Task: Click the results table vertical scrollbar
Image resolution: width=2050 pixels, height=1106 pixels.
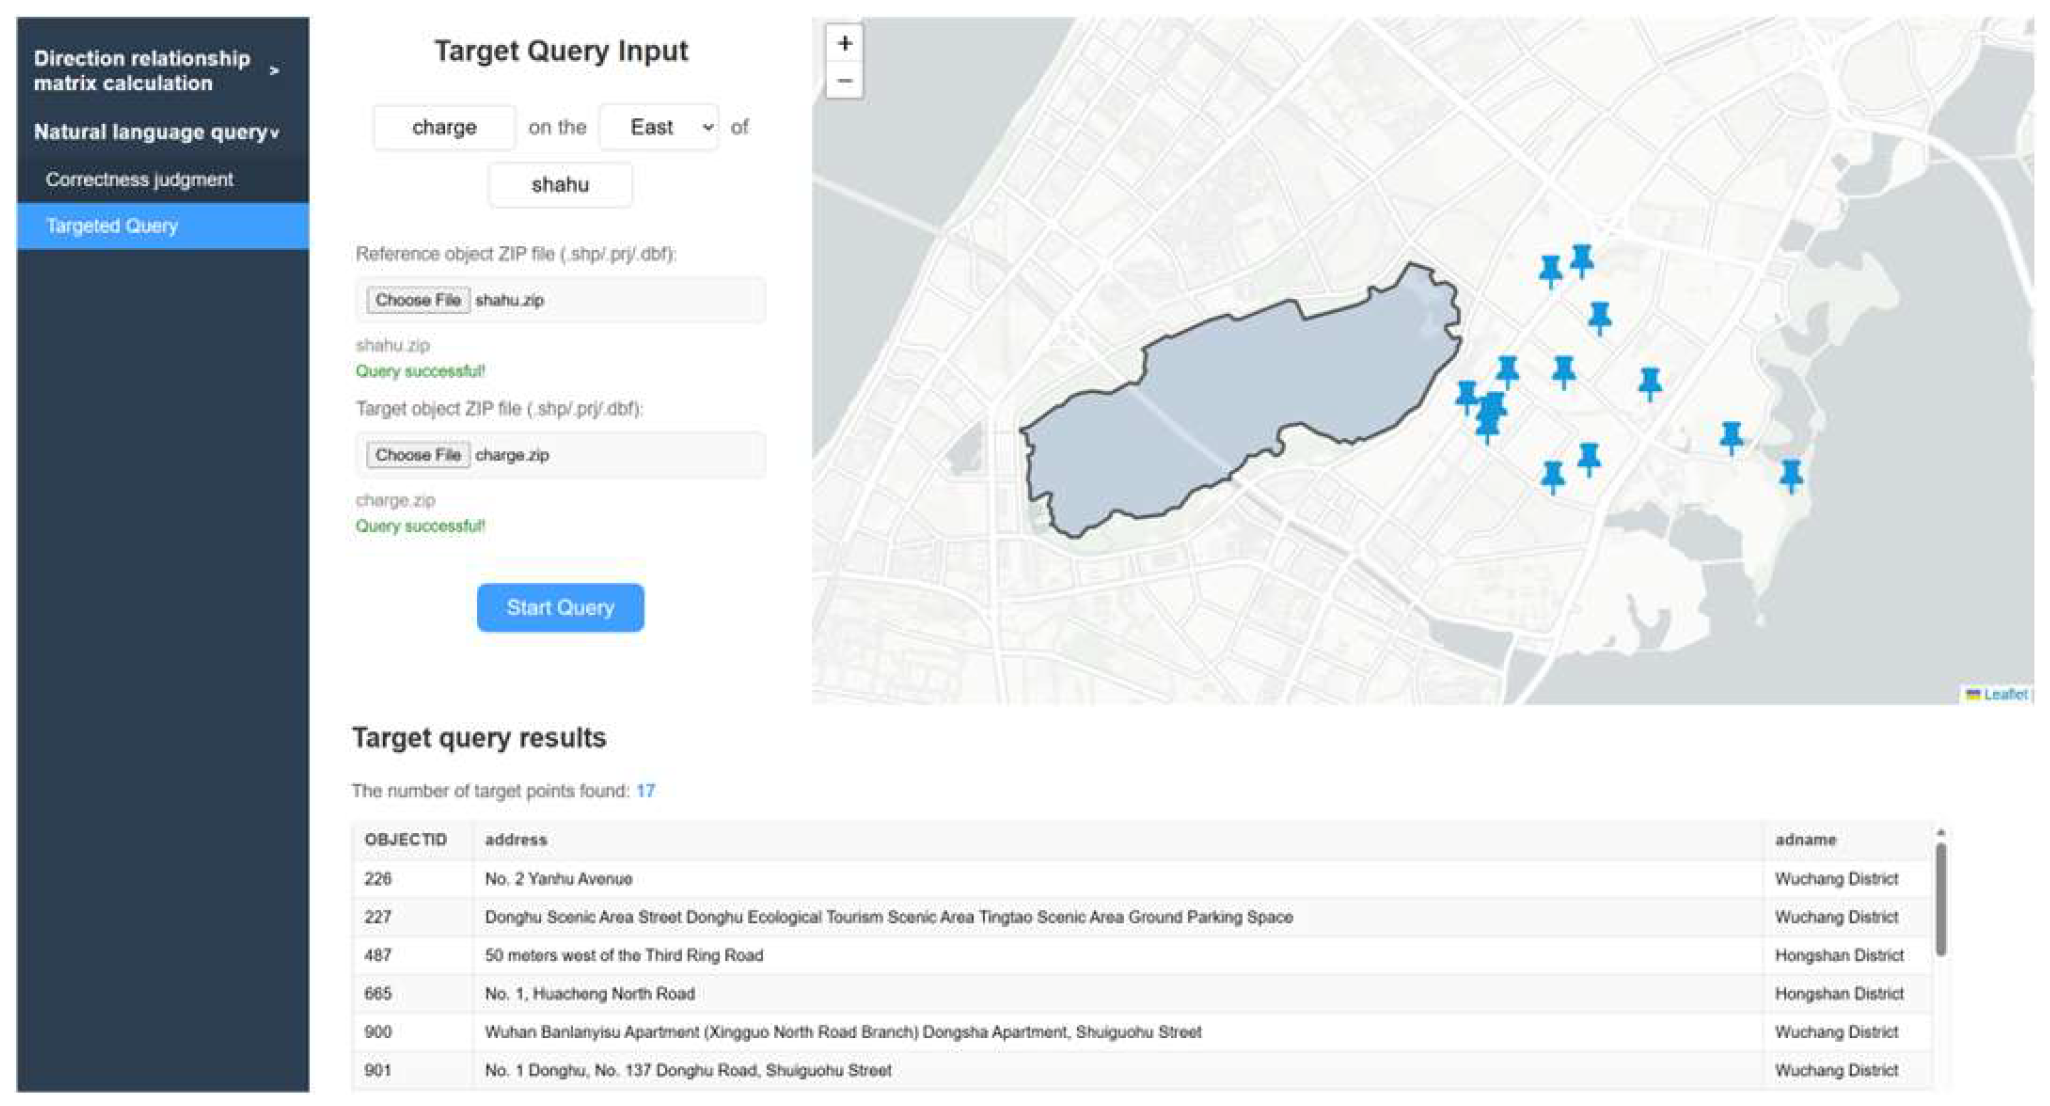Action: tap(1940, 900)
